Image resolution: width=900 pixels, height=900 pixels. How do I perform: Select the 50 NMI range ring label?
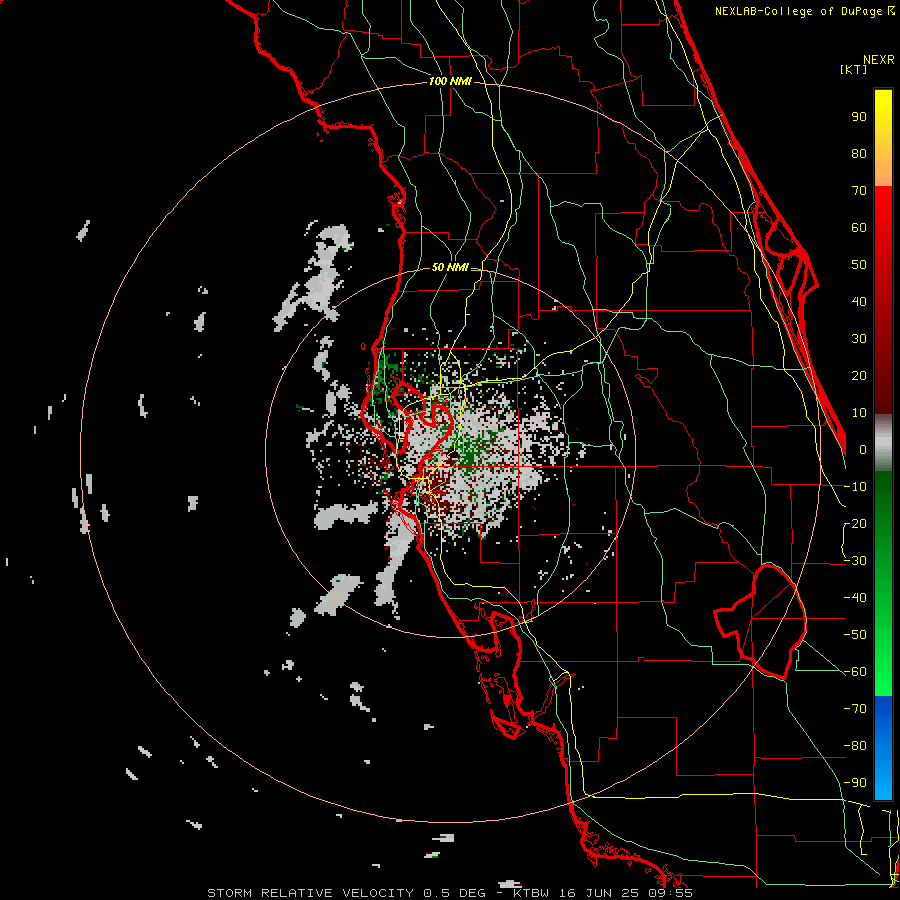tap(450, 267)
